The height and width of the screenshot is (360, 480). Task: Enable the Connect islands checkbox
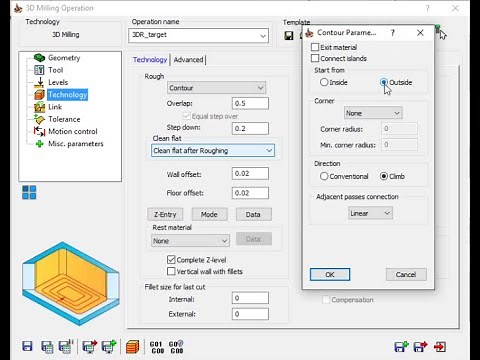point(315,58)
